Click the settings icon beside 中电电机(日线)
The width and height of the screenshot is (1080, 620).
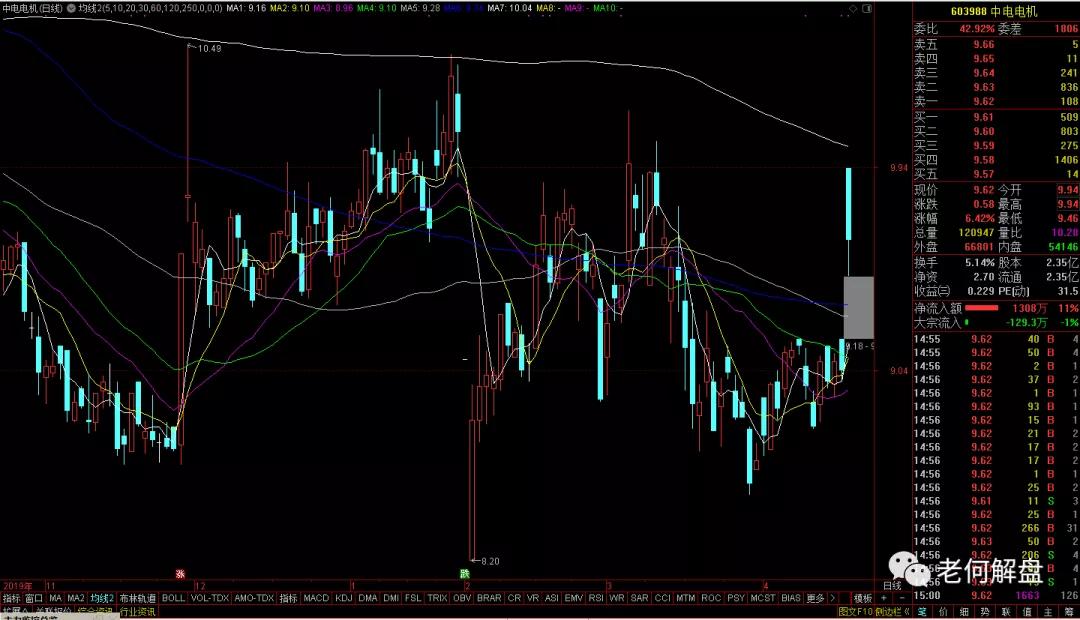point(70,8)
